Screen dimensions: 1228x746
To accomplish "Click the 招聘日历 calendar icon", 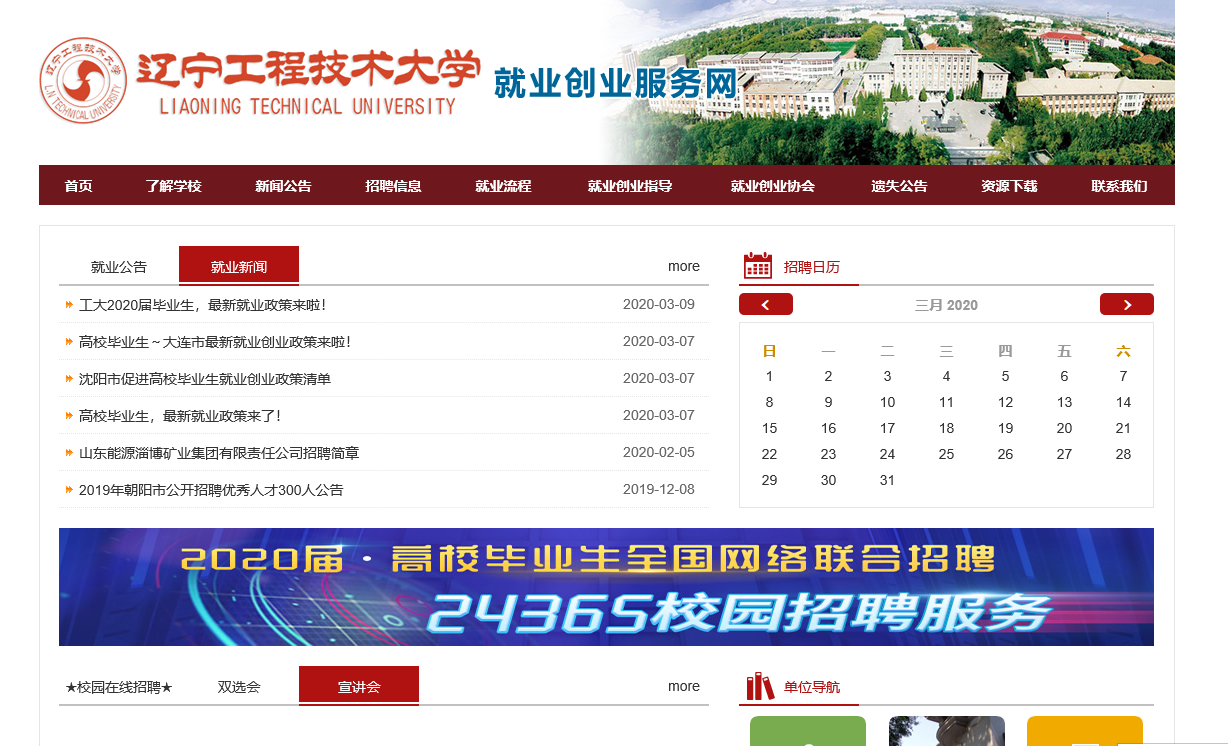I will (758, 266).
